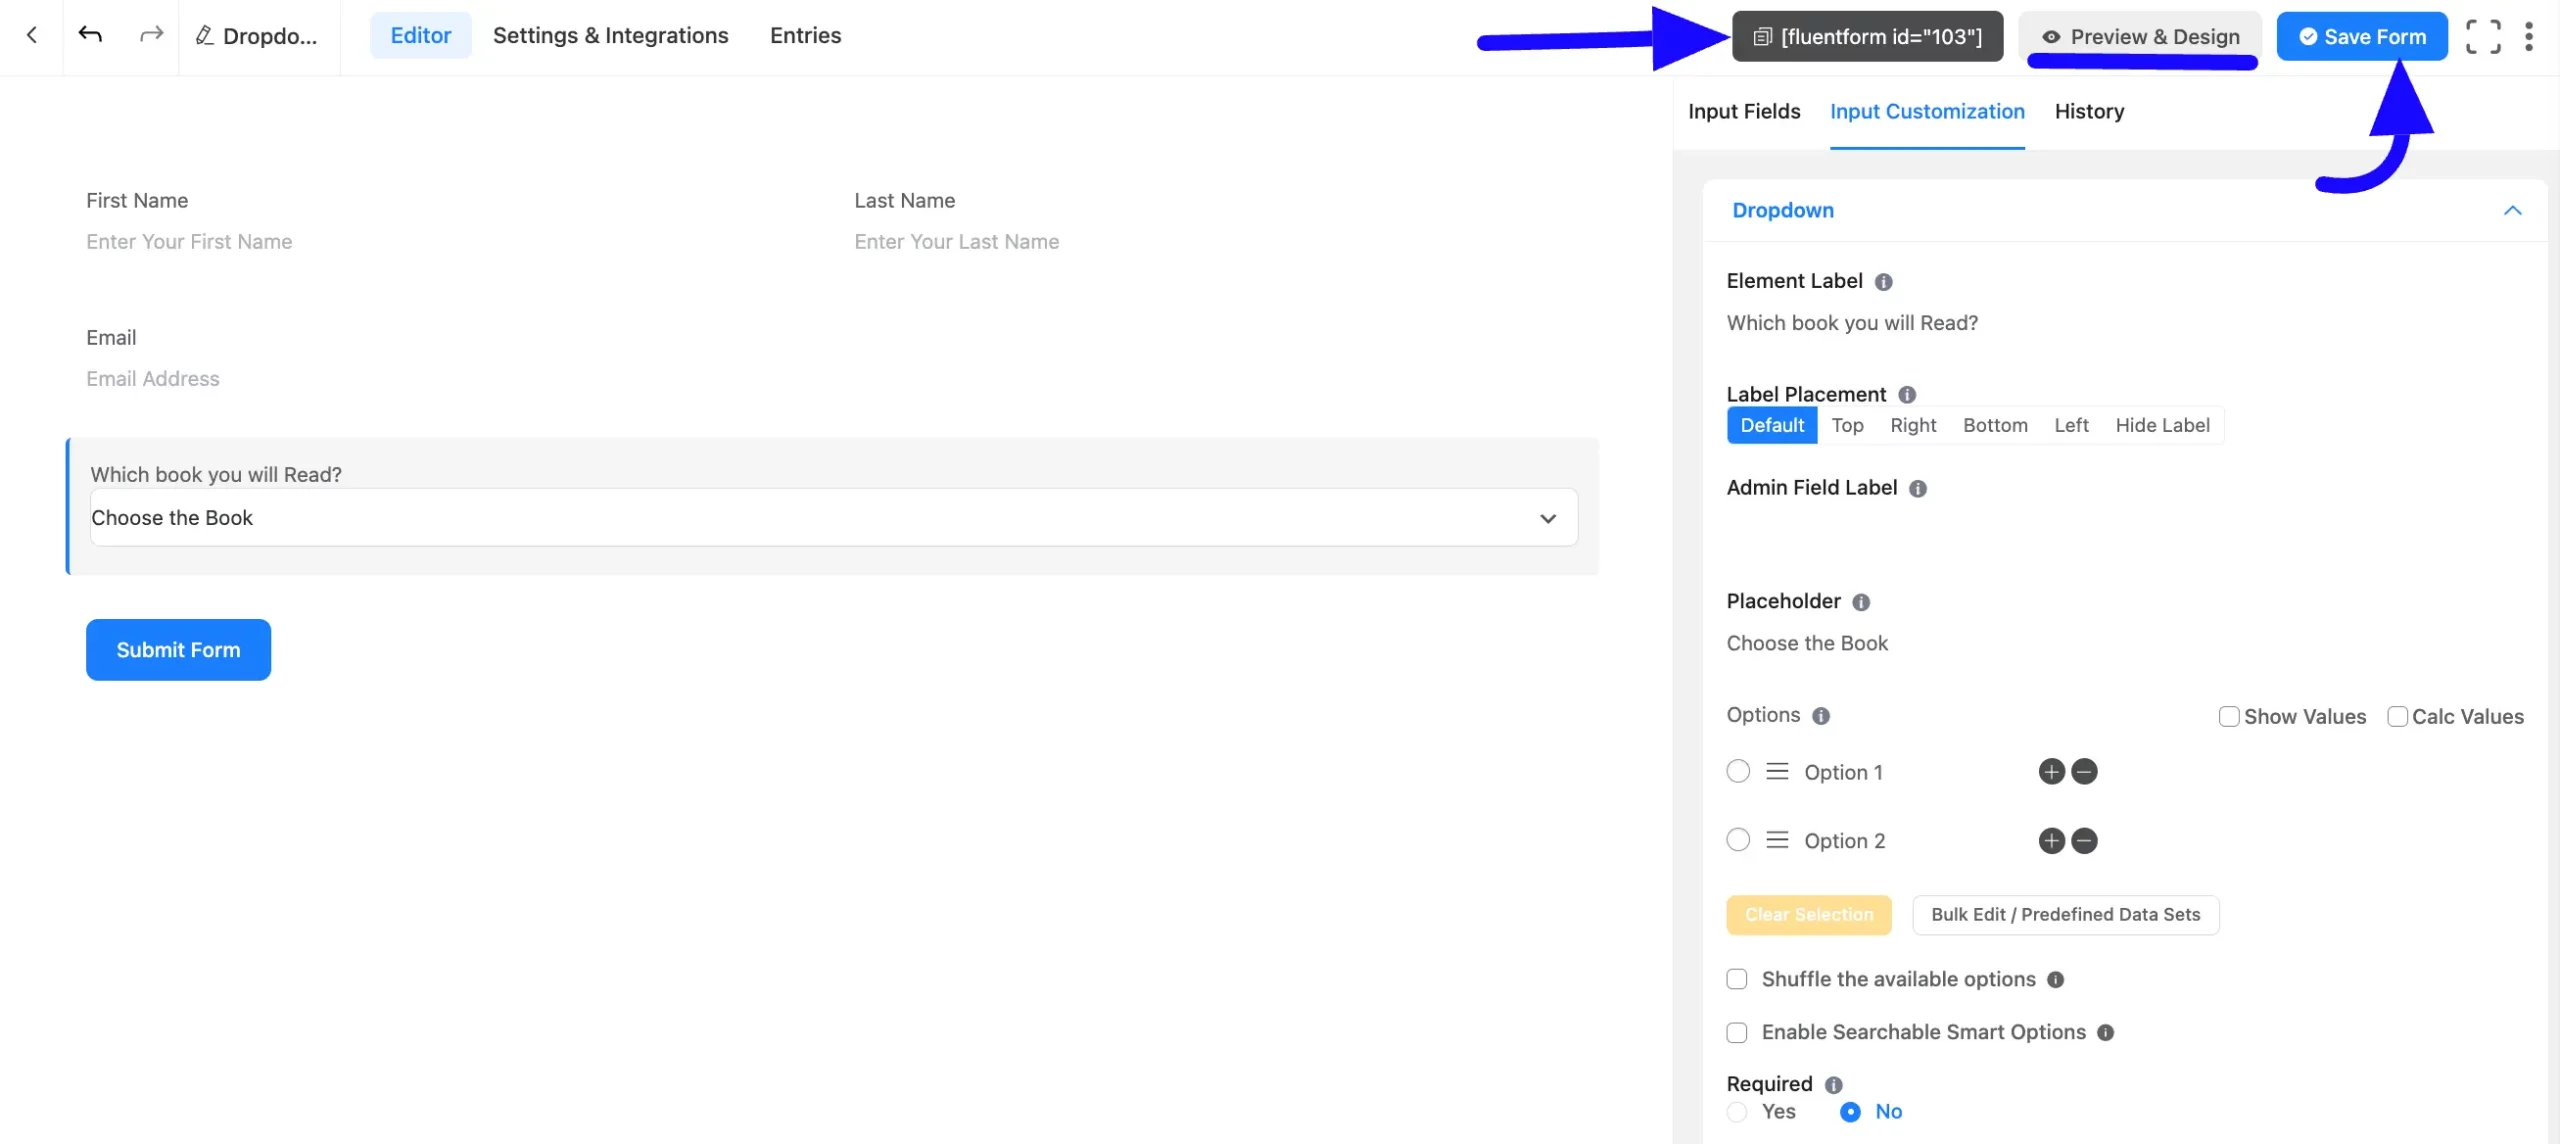The width and height of the screenshot is (2560, 1144).
Task: Click Save Form button
Action: tap(2362, 37)
